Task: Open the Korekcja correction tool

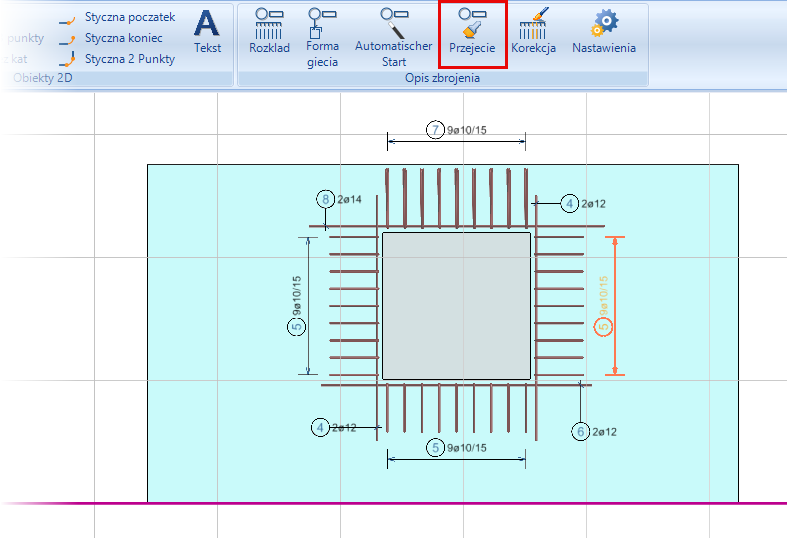Action: (x=533, y=32)
